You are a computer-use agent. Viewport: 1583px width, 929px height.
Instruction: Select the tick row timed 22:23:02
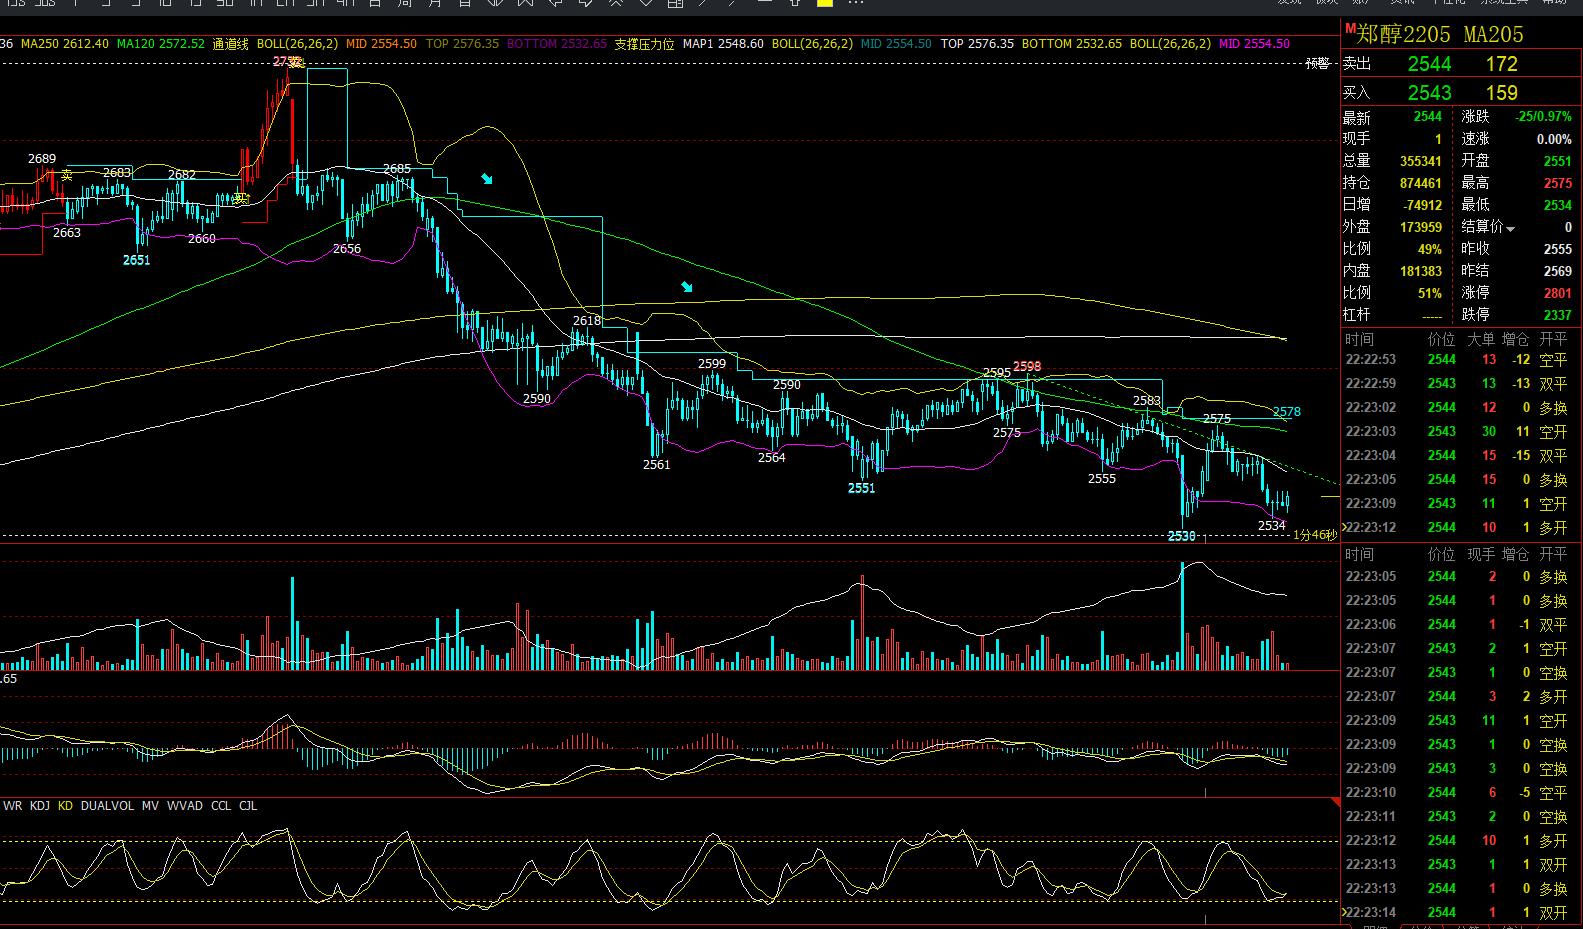(x=1461, y=408)
